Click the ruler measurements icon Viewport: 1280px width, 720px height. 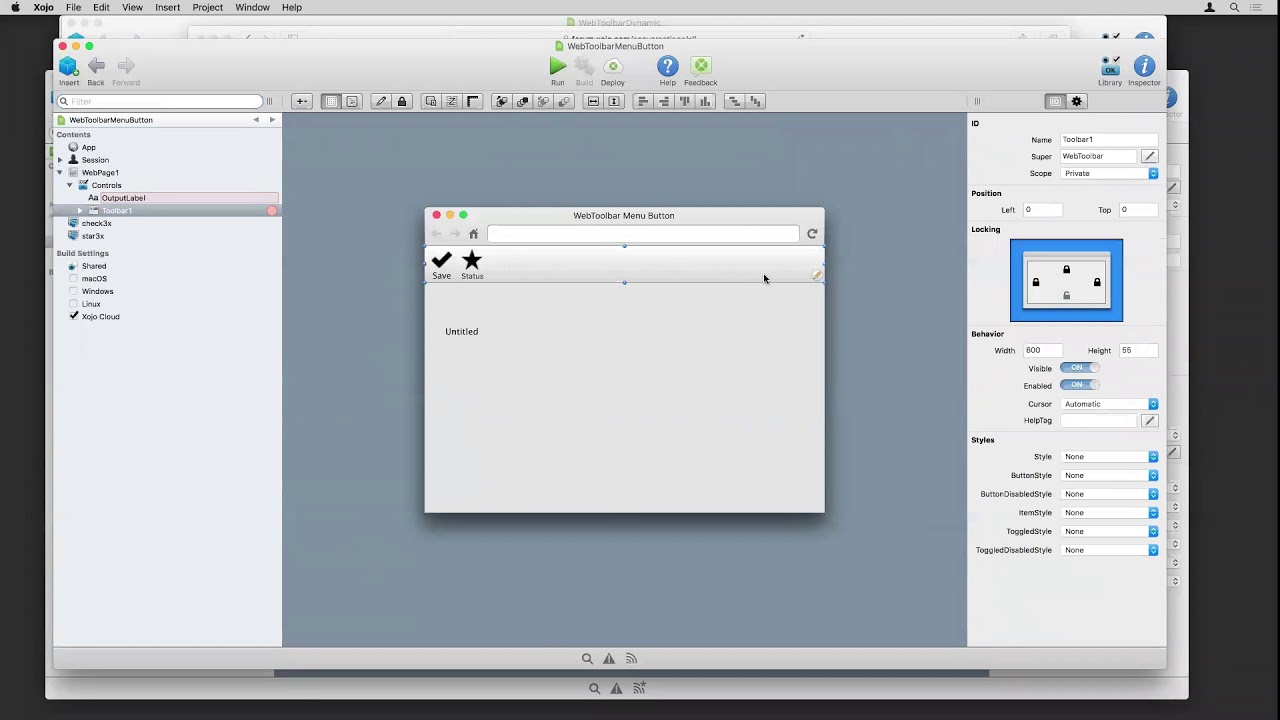point(473,101)
